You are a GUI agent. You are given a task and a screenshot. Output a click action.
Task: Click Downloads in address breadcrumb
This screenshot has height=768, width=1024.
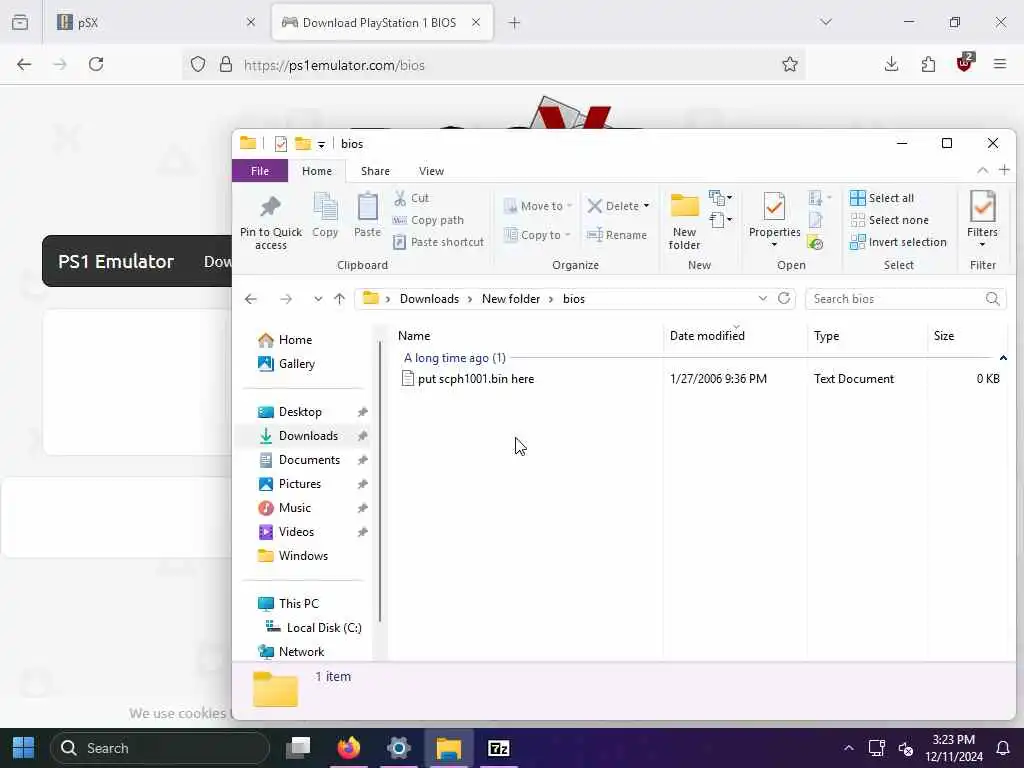tap(429, 299)
